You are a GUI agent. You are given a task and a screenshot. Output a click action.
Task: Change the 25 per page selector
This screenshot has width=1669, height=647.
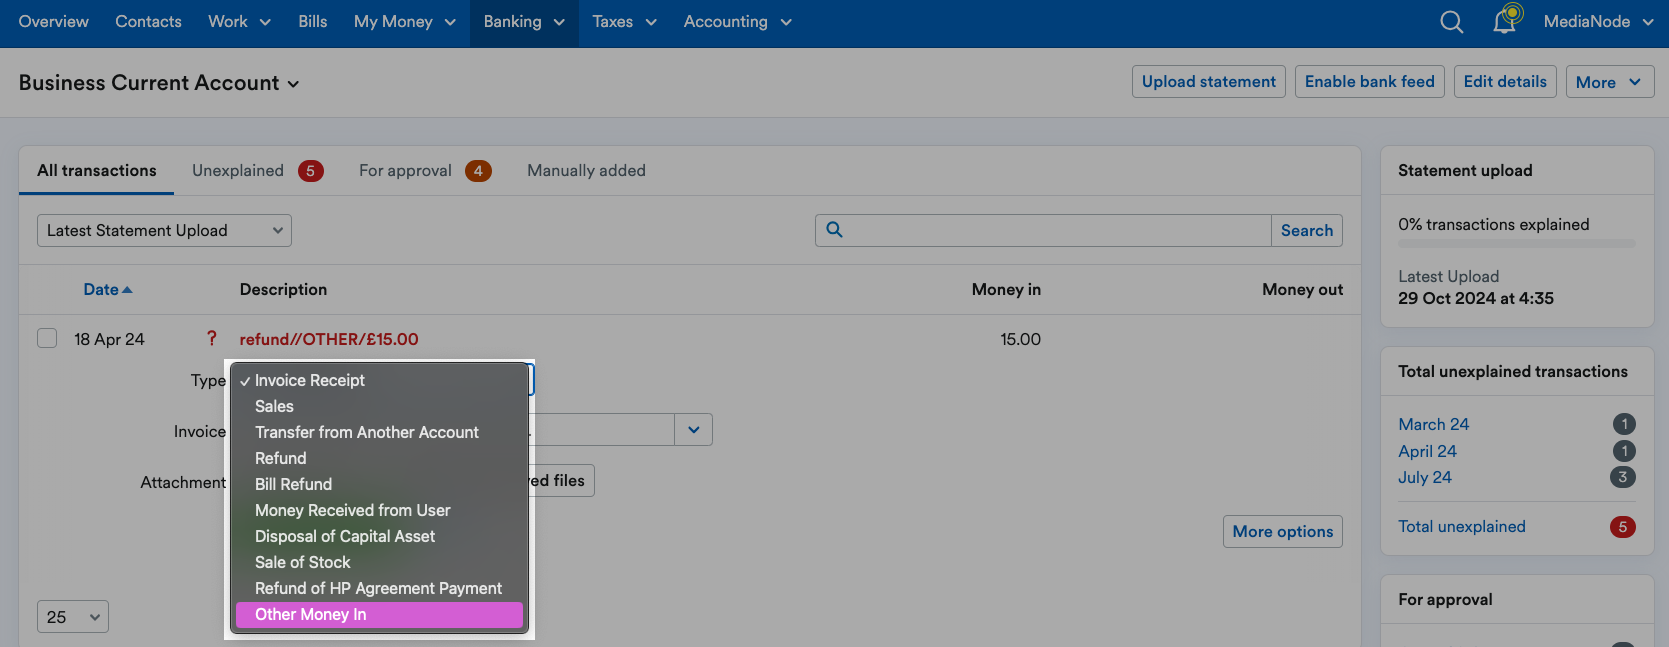(73, 617)
